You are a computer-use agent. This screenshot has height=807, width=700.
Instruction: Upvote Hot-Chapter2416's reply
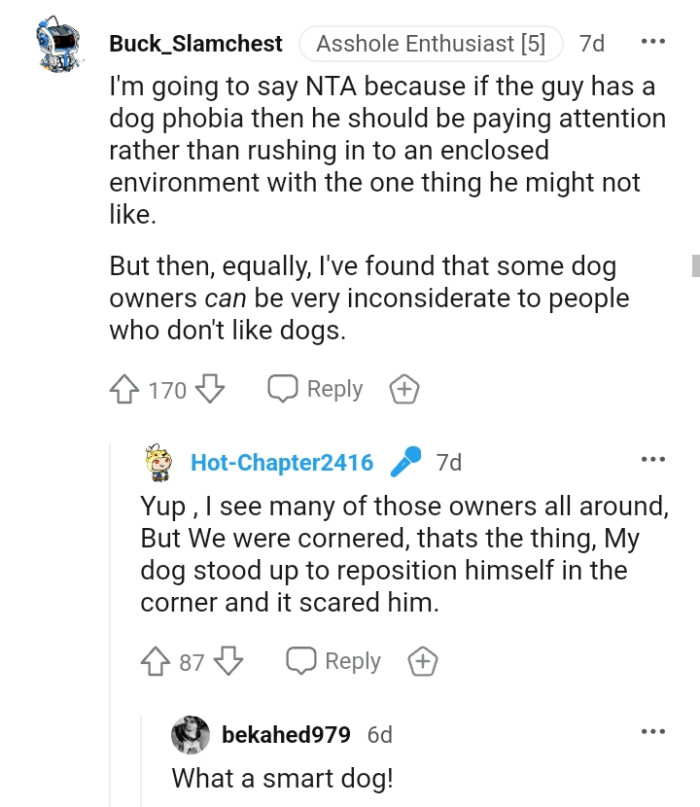[156, 661]
